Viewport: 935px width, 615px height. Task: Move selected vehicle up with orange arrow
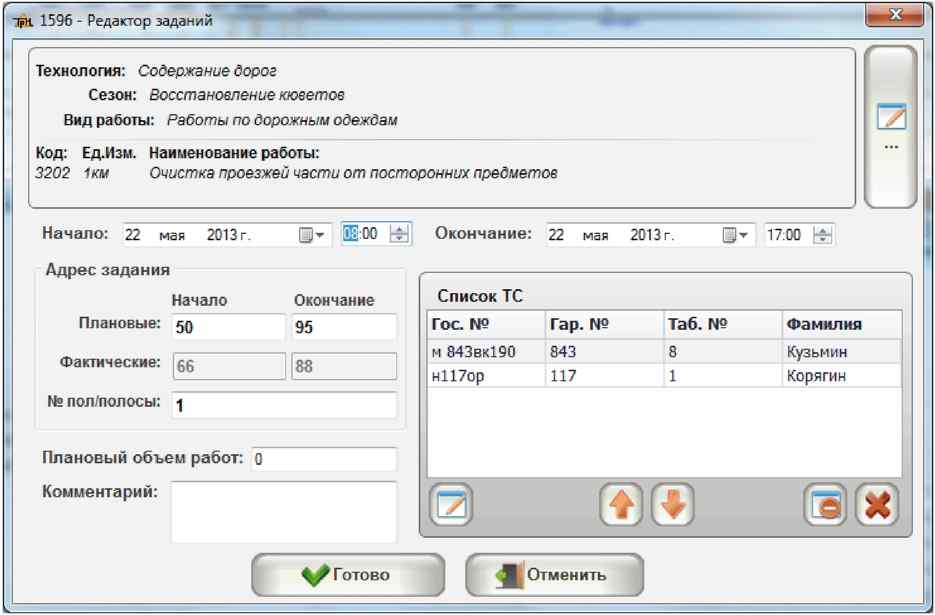[x=621, y=505]
